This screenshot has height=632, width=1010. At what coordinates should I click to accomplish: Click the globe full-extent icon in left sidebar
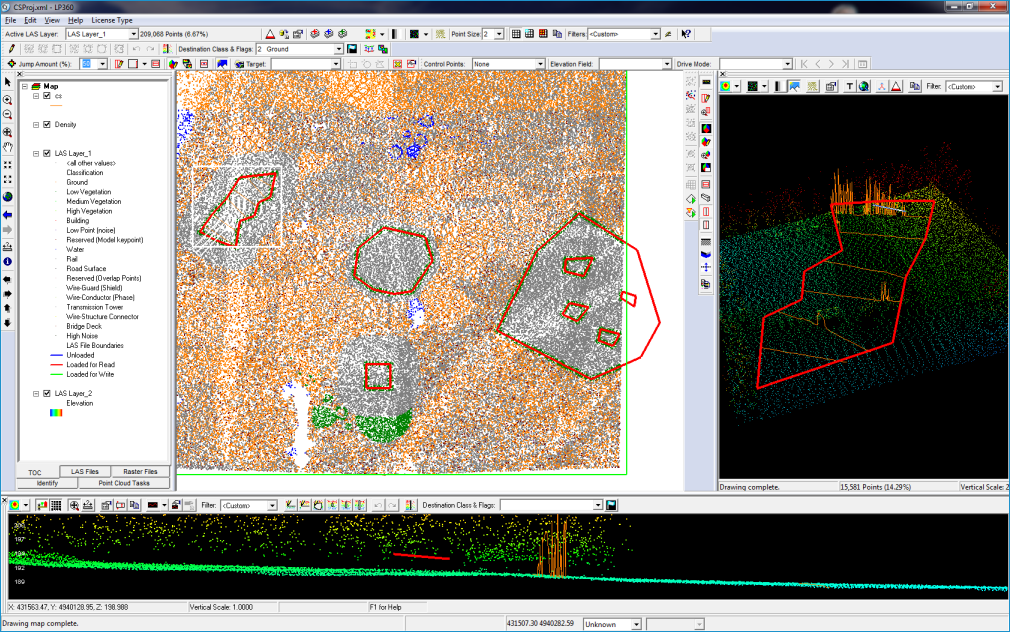pyautogui.click(x=8, y=196)
